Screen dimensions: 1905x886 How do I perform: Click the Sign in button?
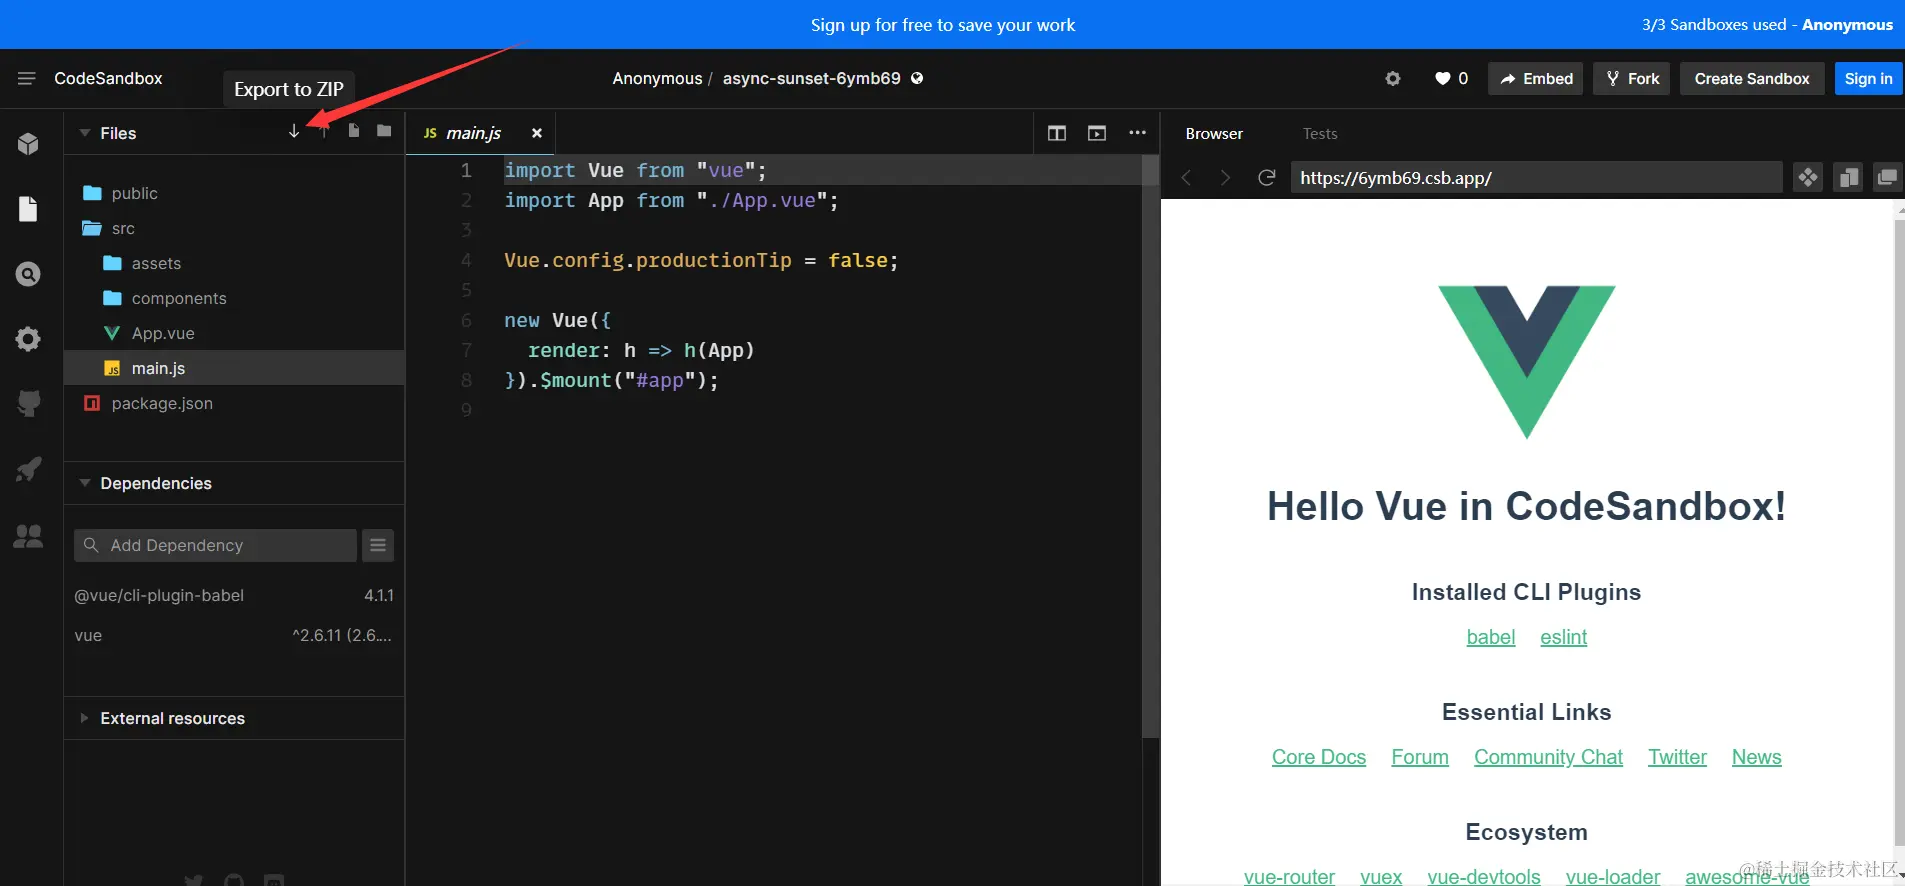click(1868, 78)
